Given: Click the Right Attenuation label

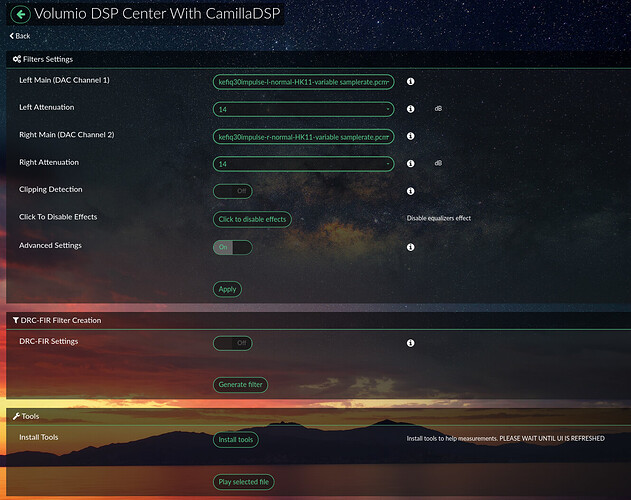Looking at the screenshot, I should pos(49,162).
